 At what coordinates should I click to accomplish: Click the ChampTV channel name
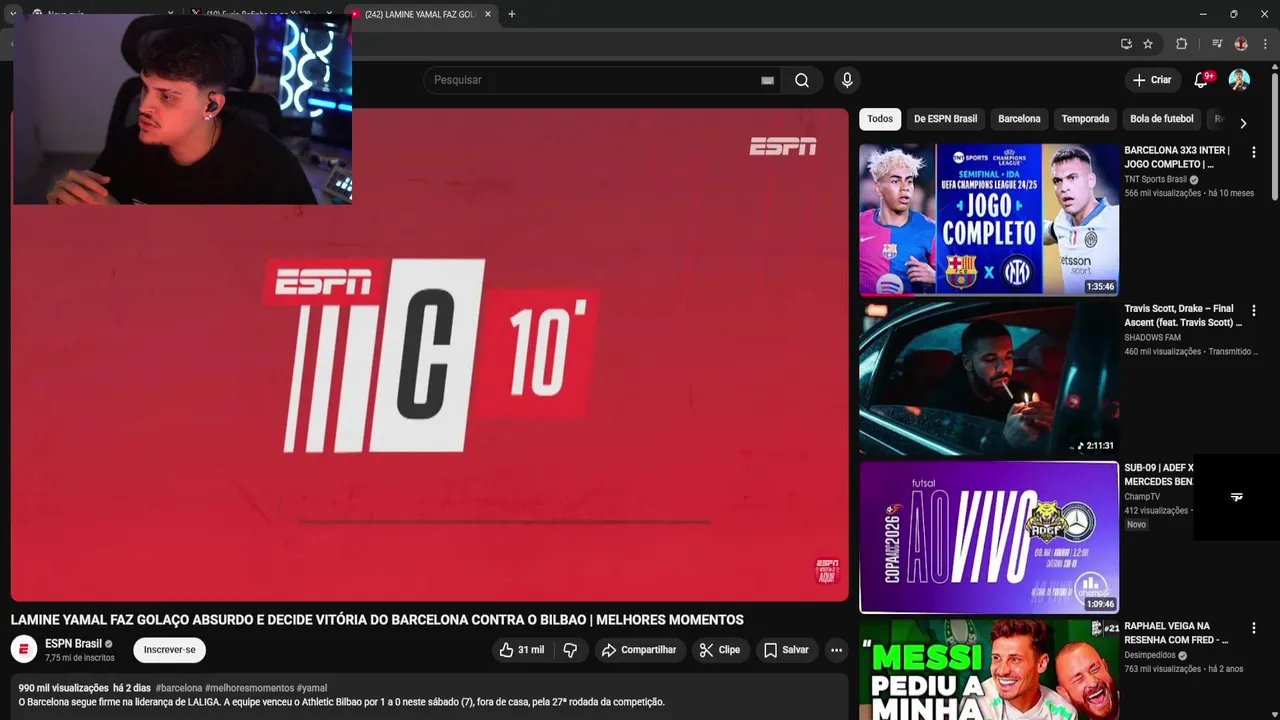click(x=1142, y=497)
